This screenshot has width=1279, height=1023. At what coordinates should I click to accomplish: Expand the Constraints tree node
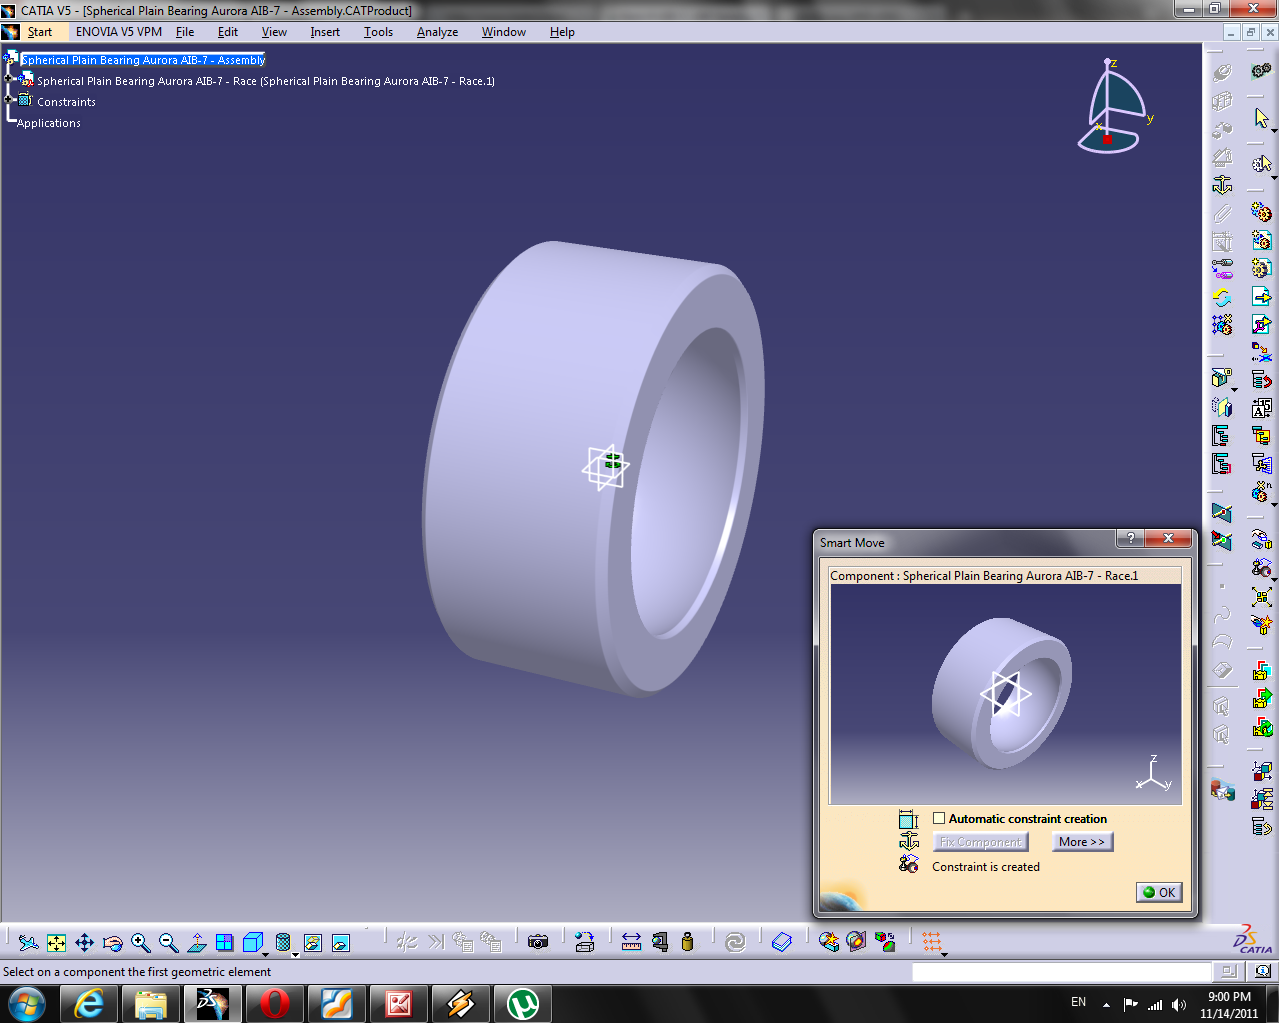(9, 99)
